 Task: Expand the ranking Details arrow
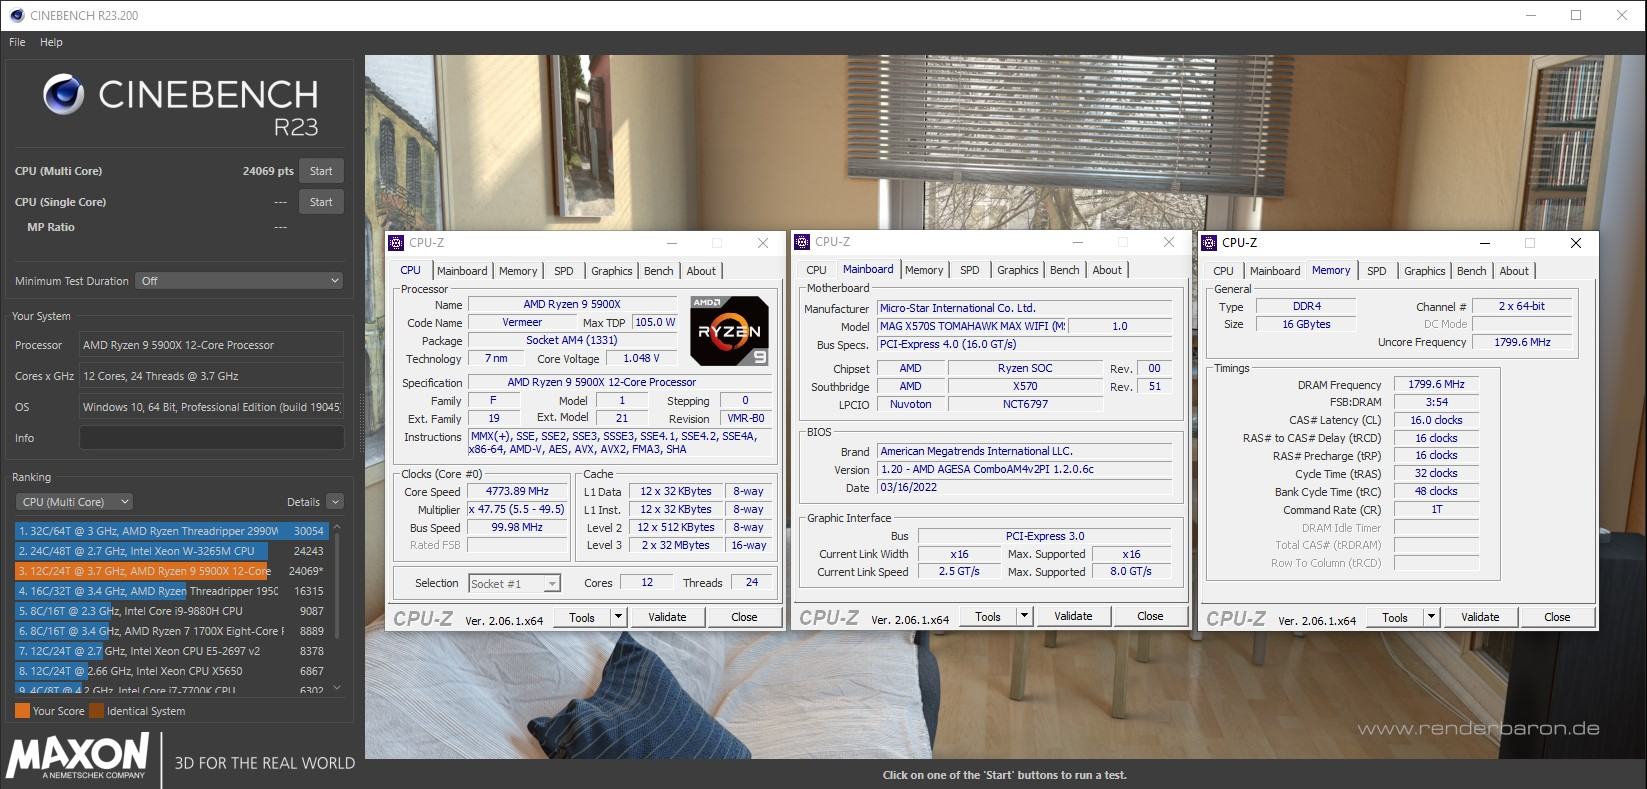point(335,502)
